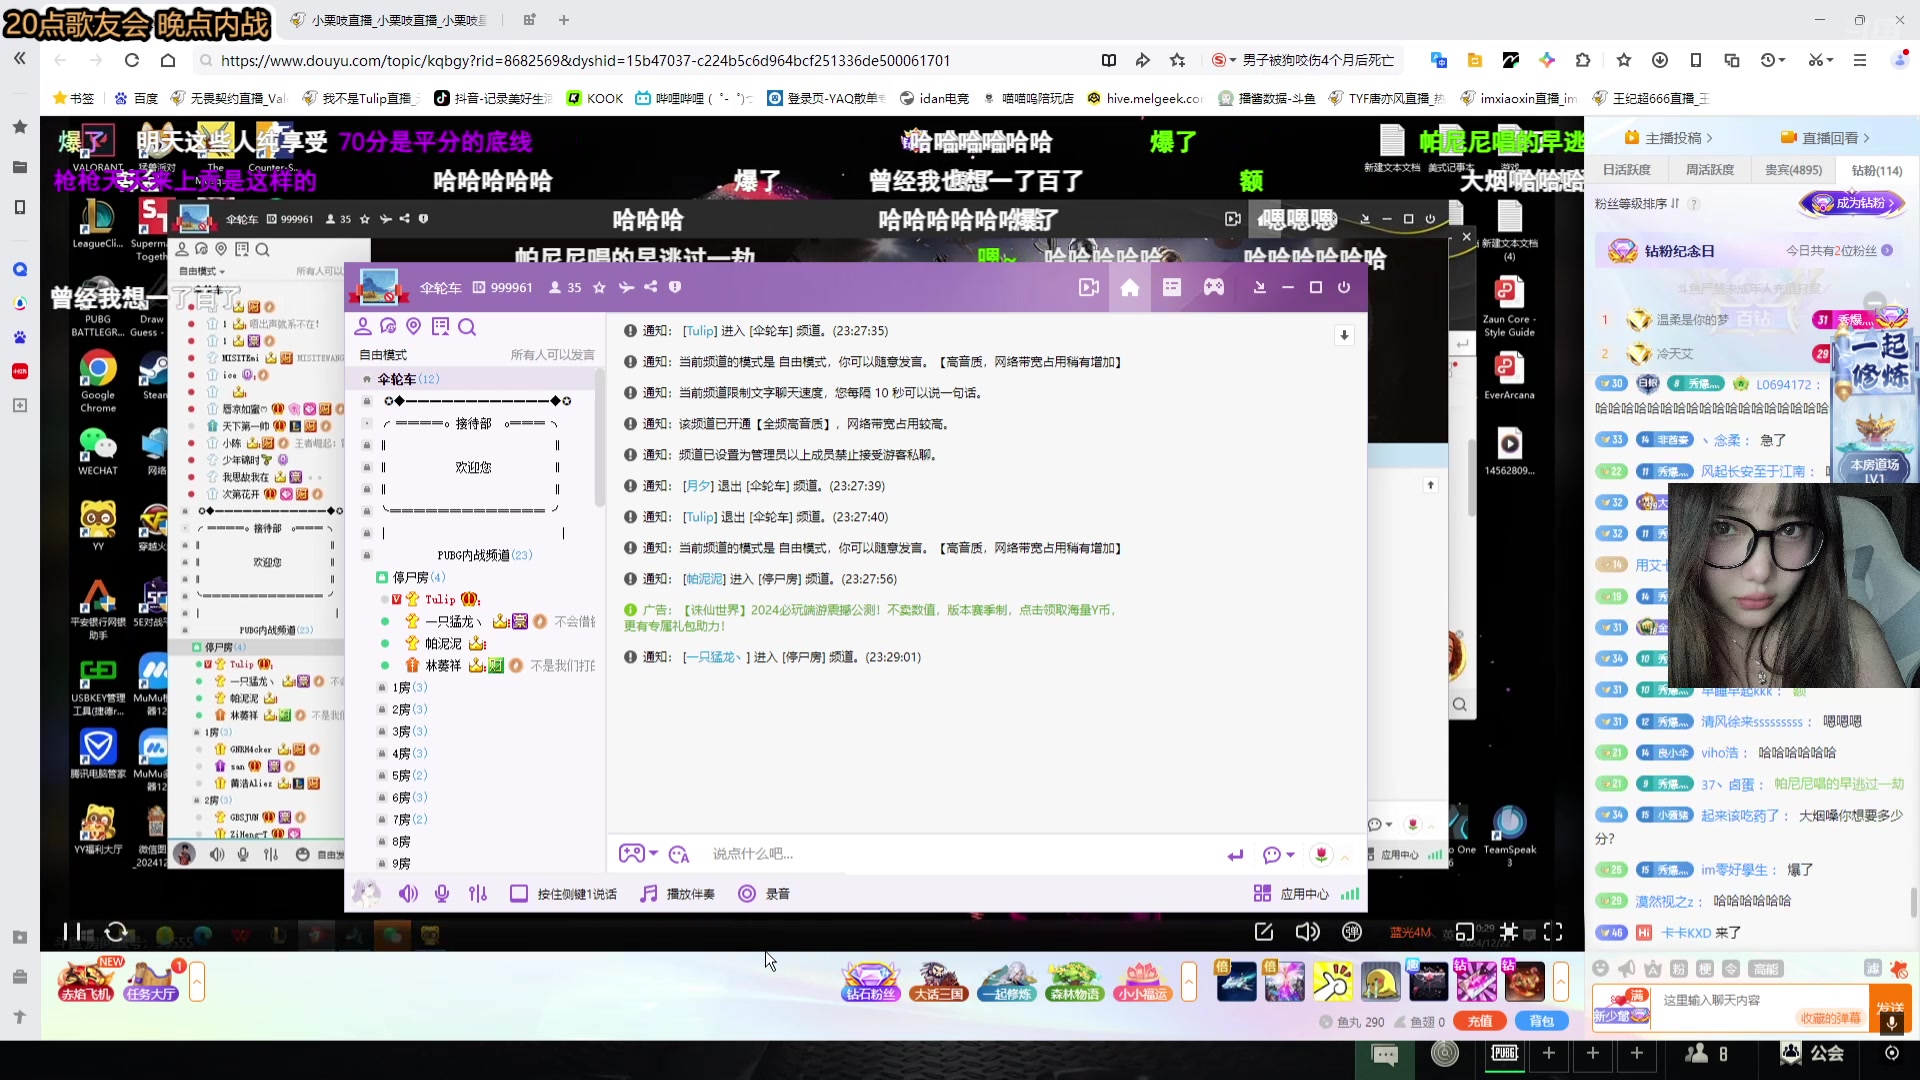Viewport: 1920px width, 1080px height.
Task: Switch to 钻粉(114) tab
Action: pyautogui.click(x=1877, y=170)
